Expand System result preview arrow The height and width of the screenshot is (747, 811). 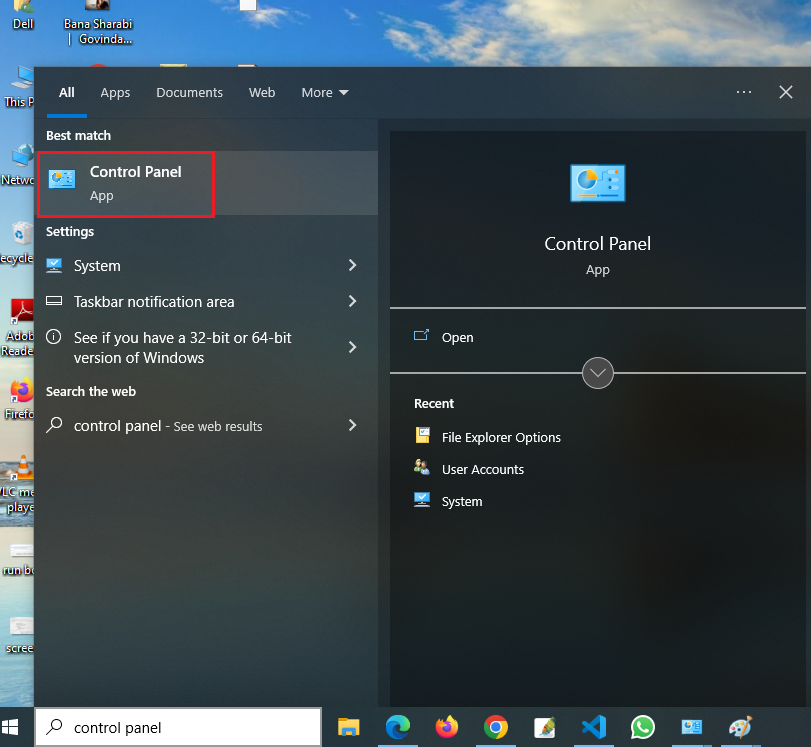click(x=353, y=265)
